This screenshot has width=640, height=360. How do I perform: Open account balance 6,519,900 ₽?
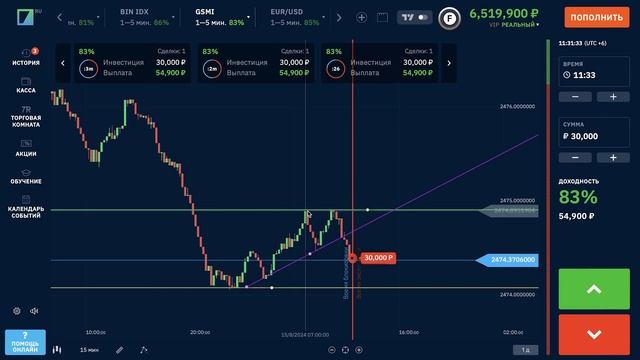[504, 13]
